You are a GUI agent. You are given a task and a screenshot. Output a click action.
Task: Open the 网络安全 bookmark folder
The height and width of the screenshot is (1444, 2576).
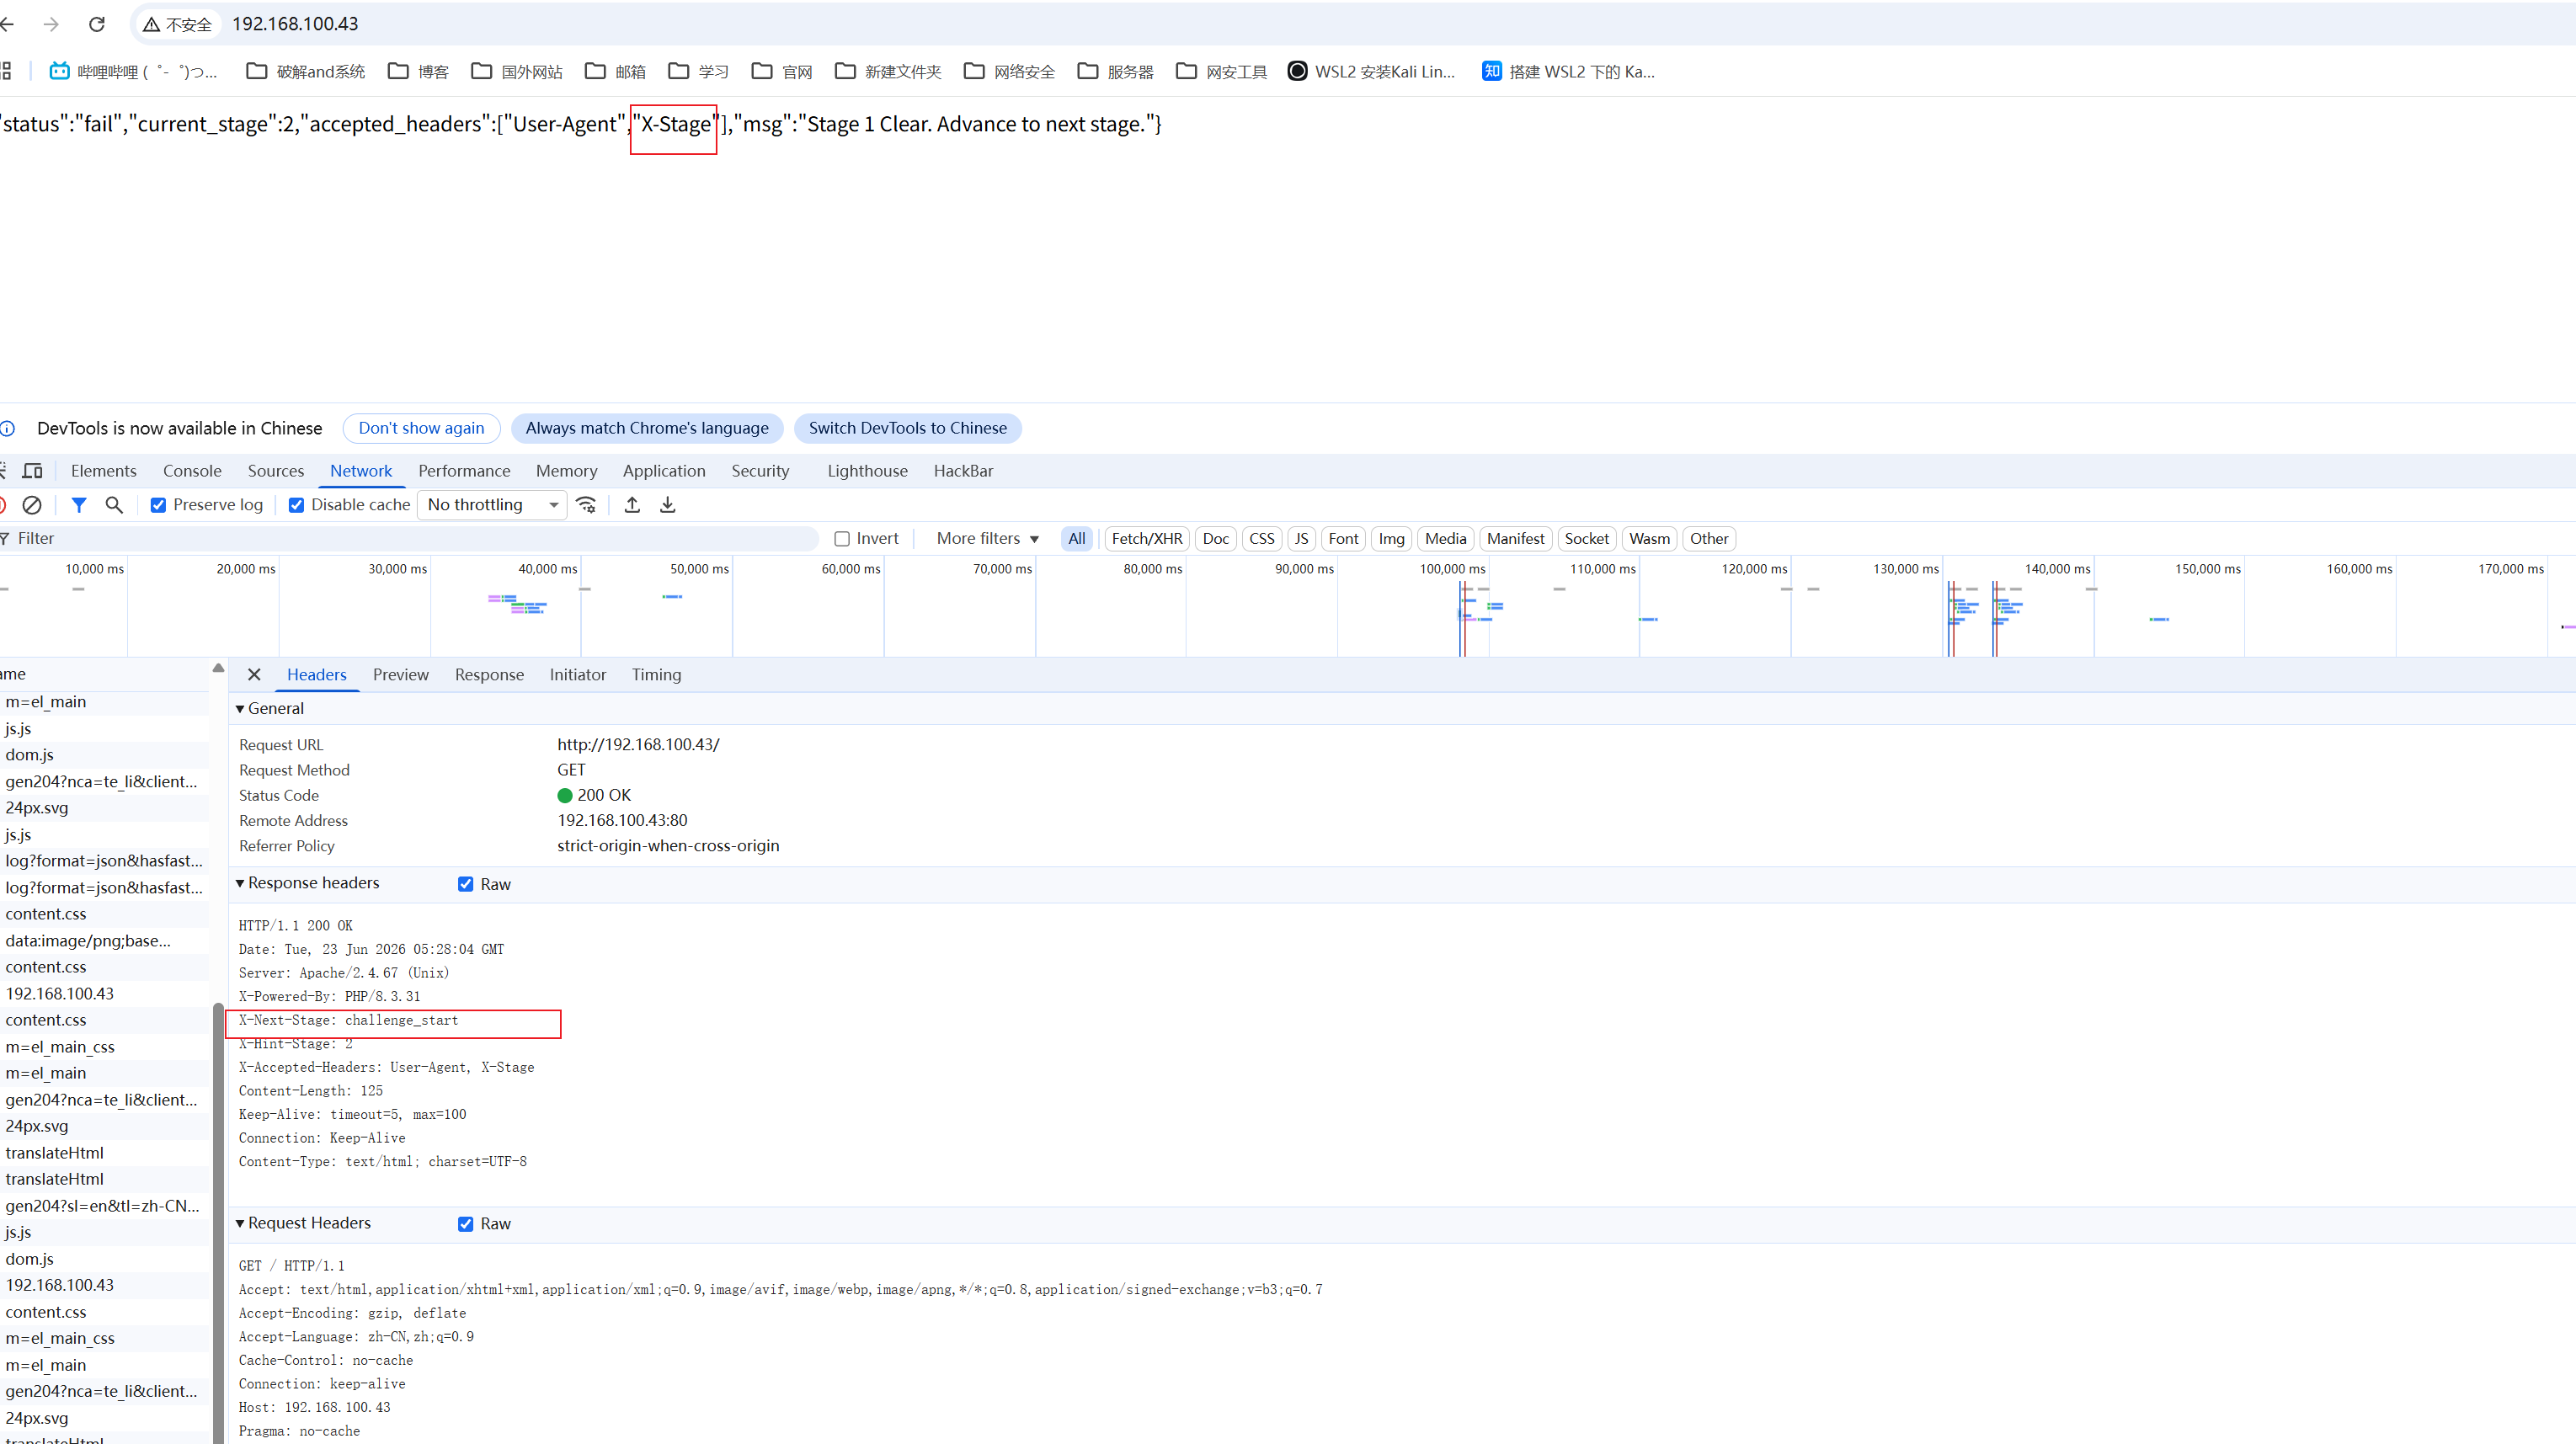coord(1009,71)
